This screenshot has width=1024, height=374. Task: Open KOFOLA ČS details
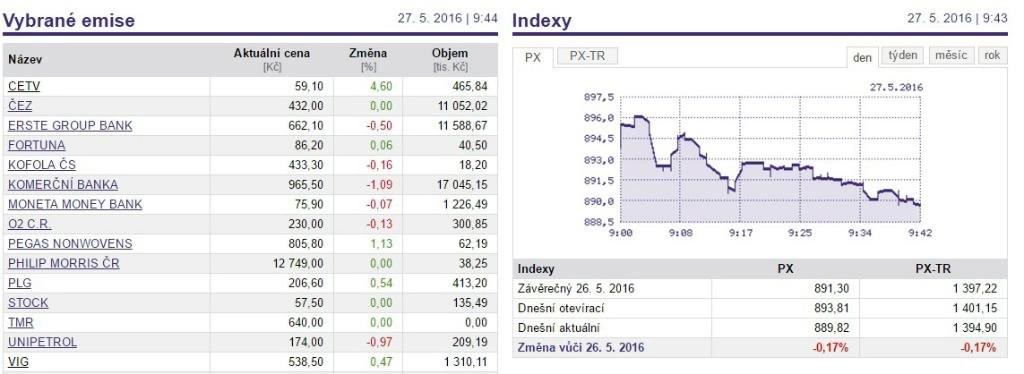(x=42, y=164)
